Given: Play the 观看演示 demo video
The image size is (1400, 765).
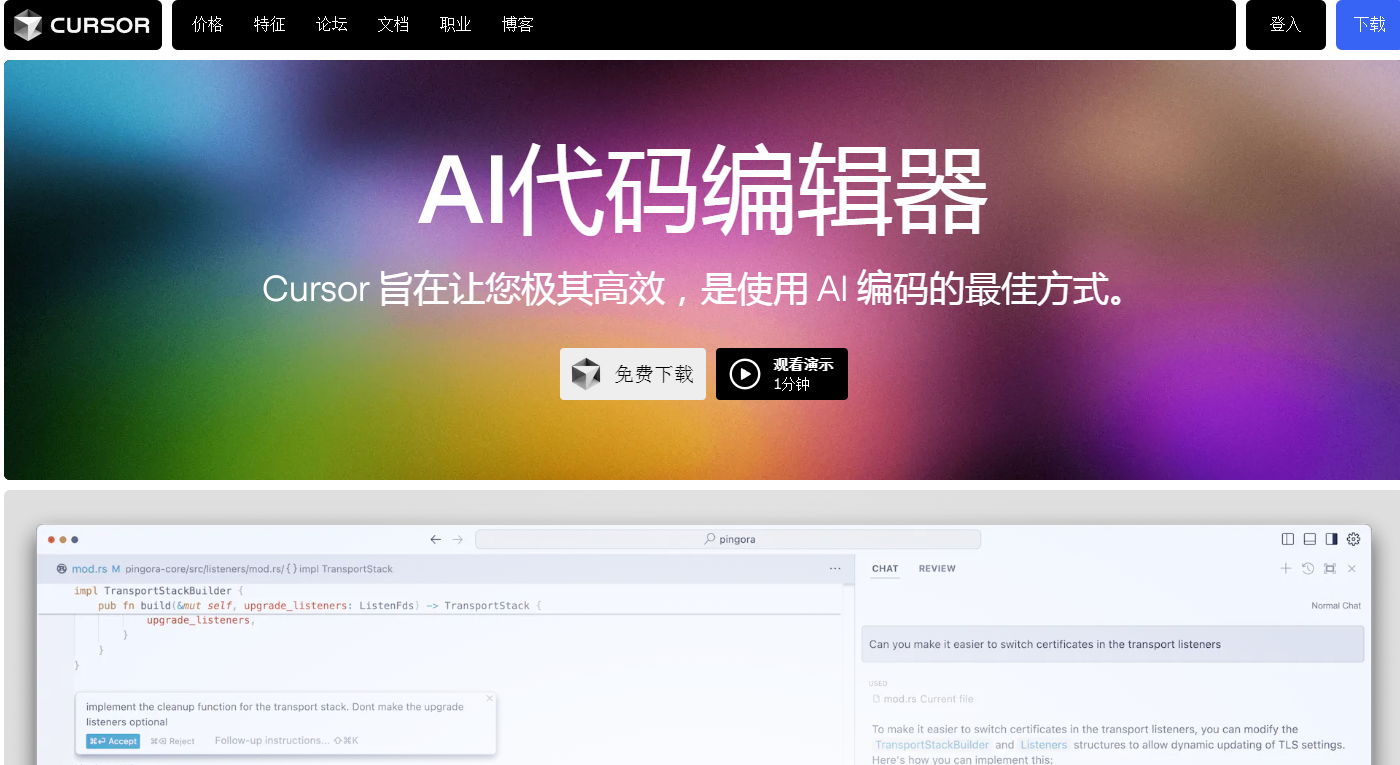Looking at the screenshot, I should pyautogui.click(x=782, y=374).
